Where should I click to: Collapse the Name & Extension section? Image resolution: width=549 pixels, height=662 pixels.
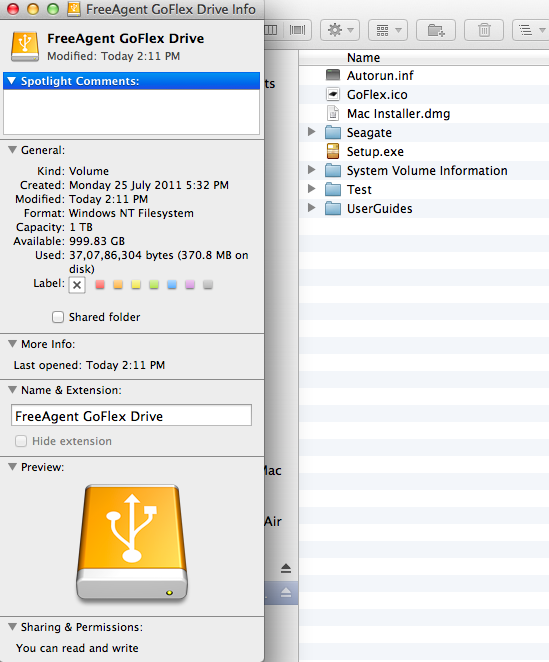pyautogui.click(x=12, y=390)
